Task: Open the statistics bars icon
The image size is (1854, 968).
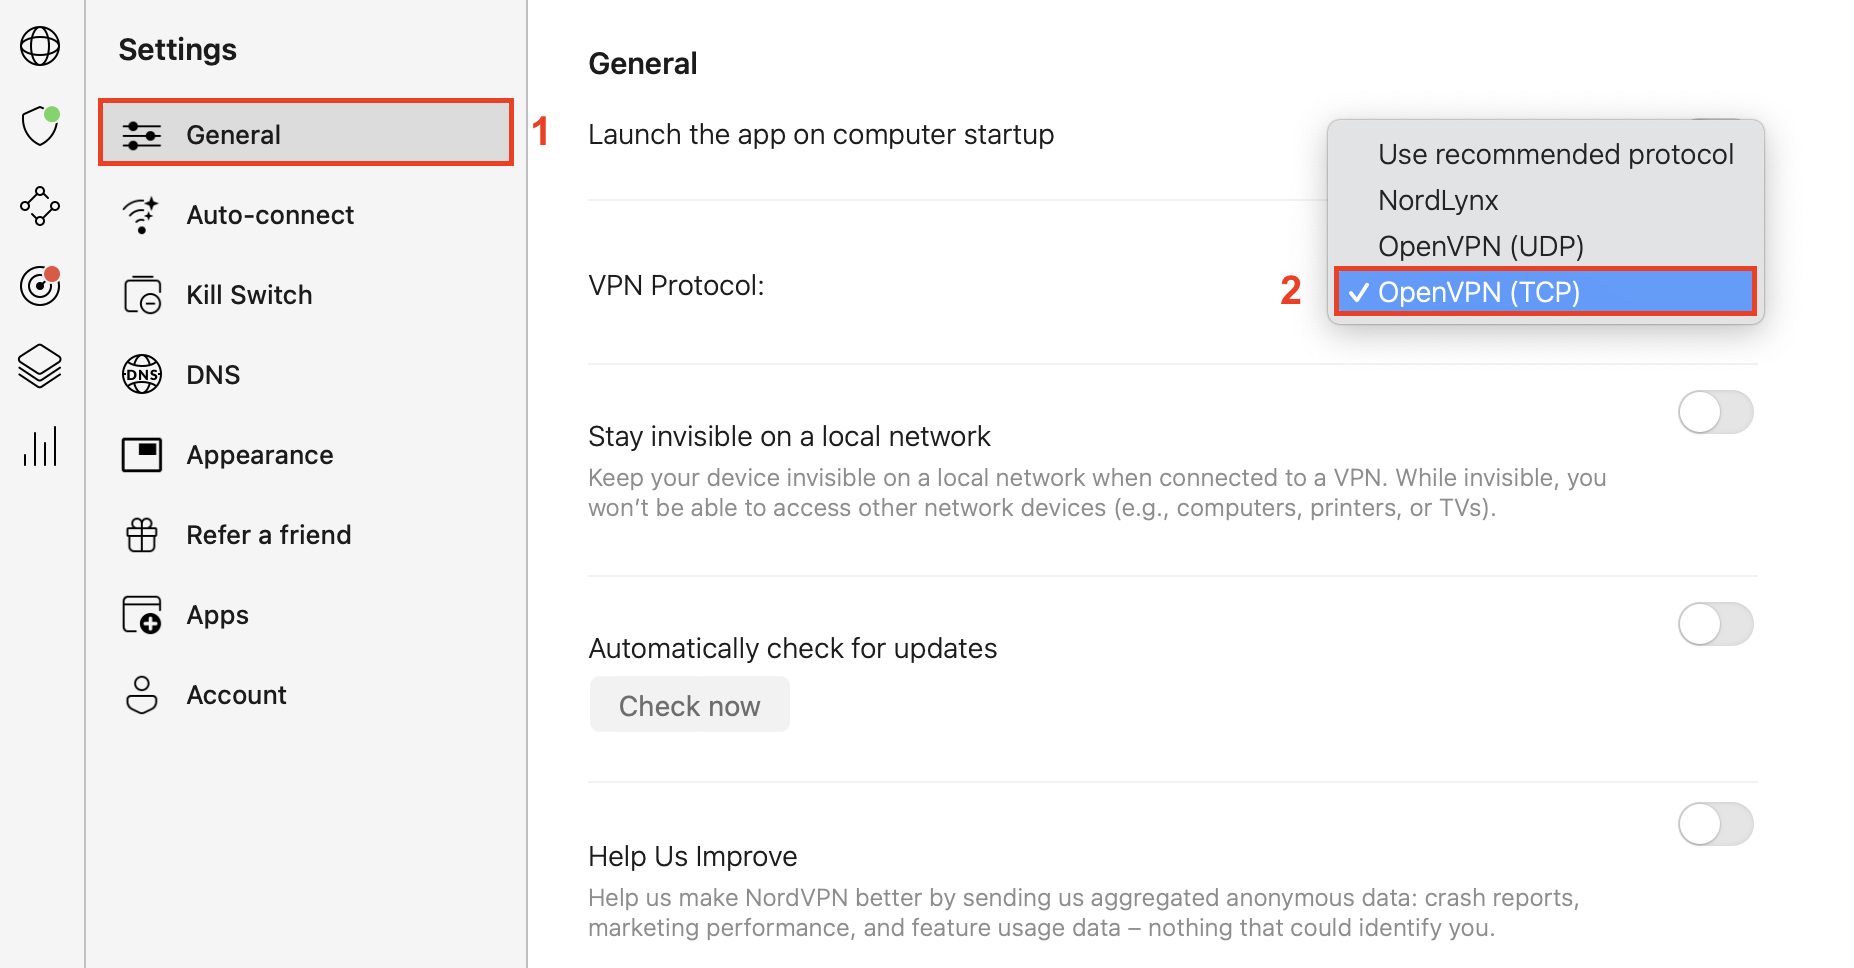Action: pyautogui.click(x=40, y=446)
